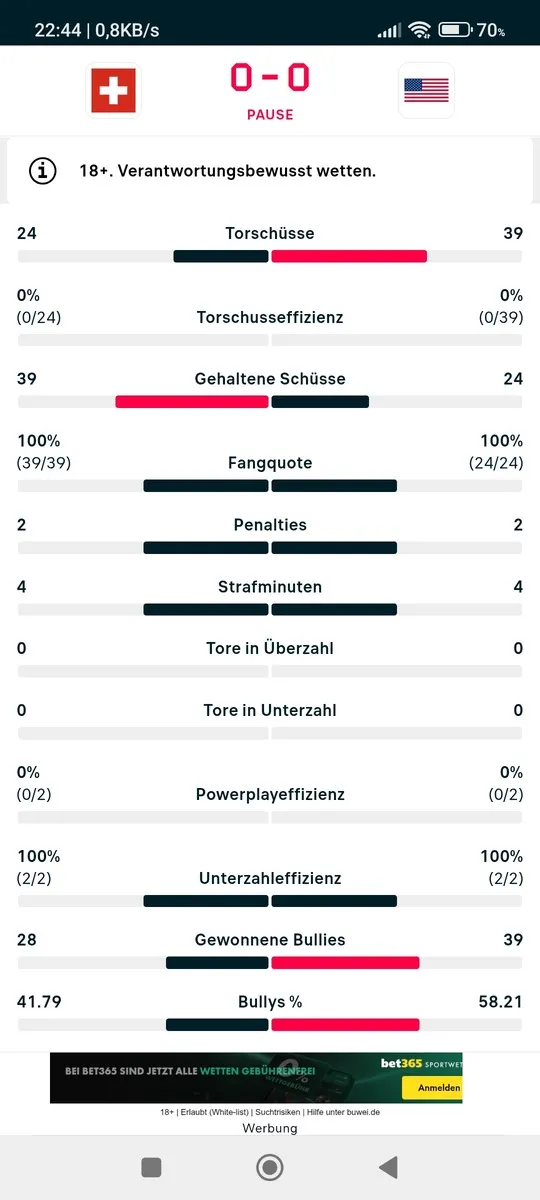This screenshot has height=1200, width=540.
Task: Tap the Verantwortungsbewusst wetten notice text
Action: (x=228, y=171)
